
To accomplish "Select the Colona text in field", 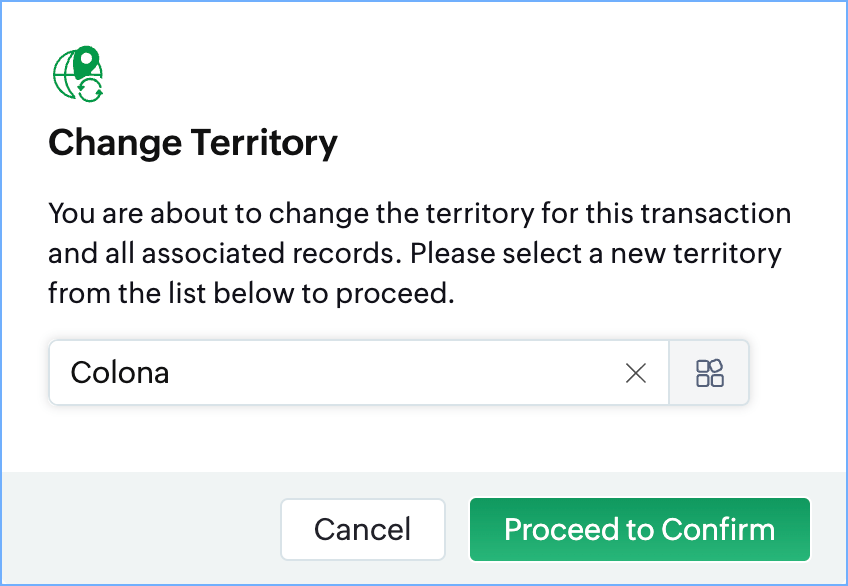I will [x=119, y=373].
